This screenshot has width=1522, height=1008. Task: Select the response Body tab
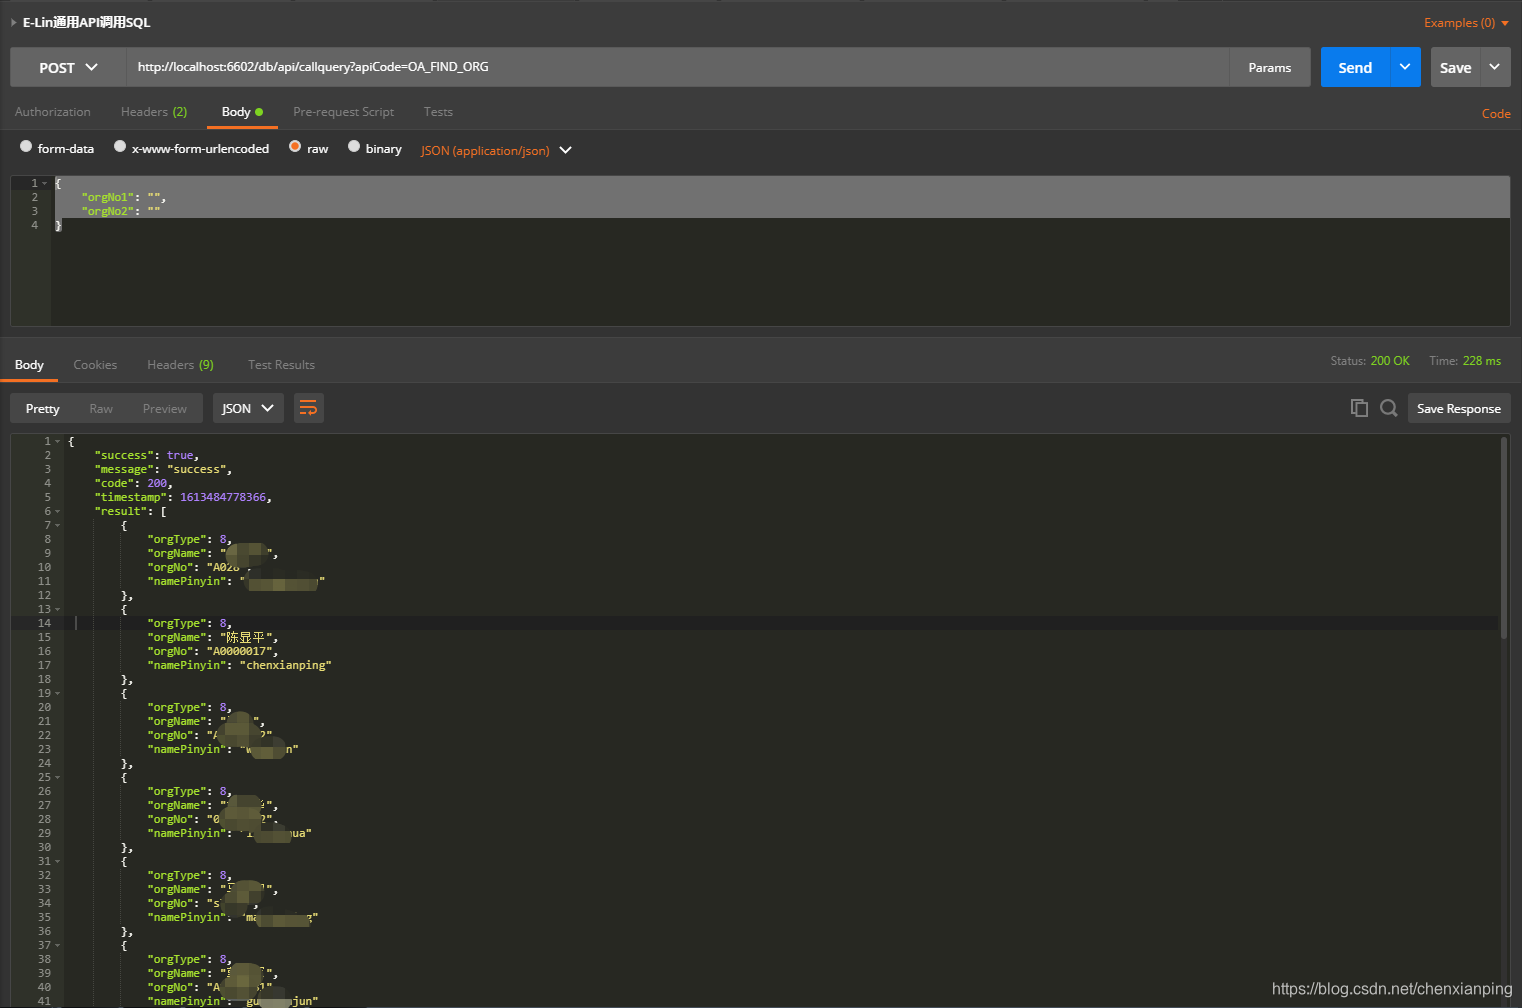click(x=29, y=365)
